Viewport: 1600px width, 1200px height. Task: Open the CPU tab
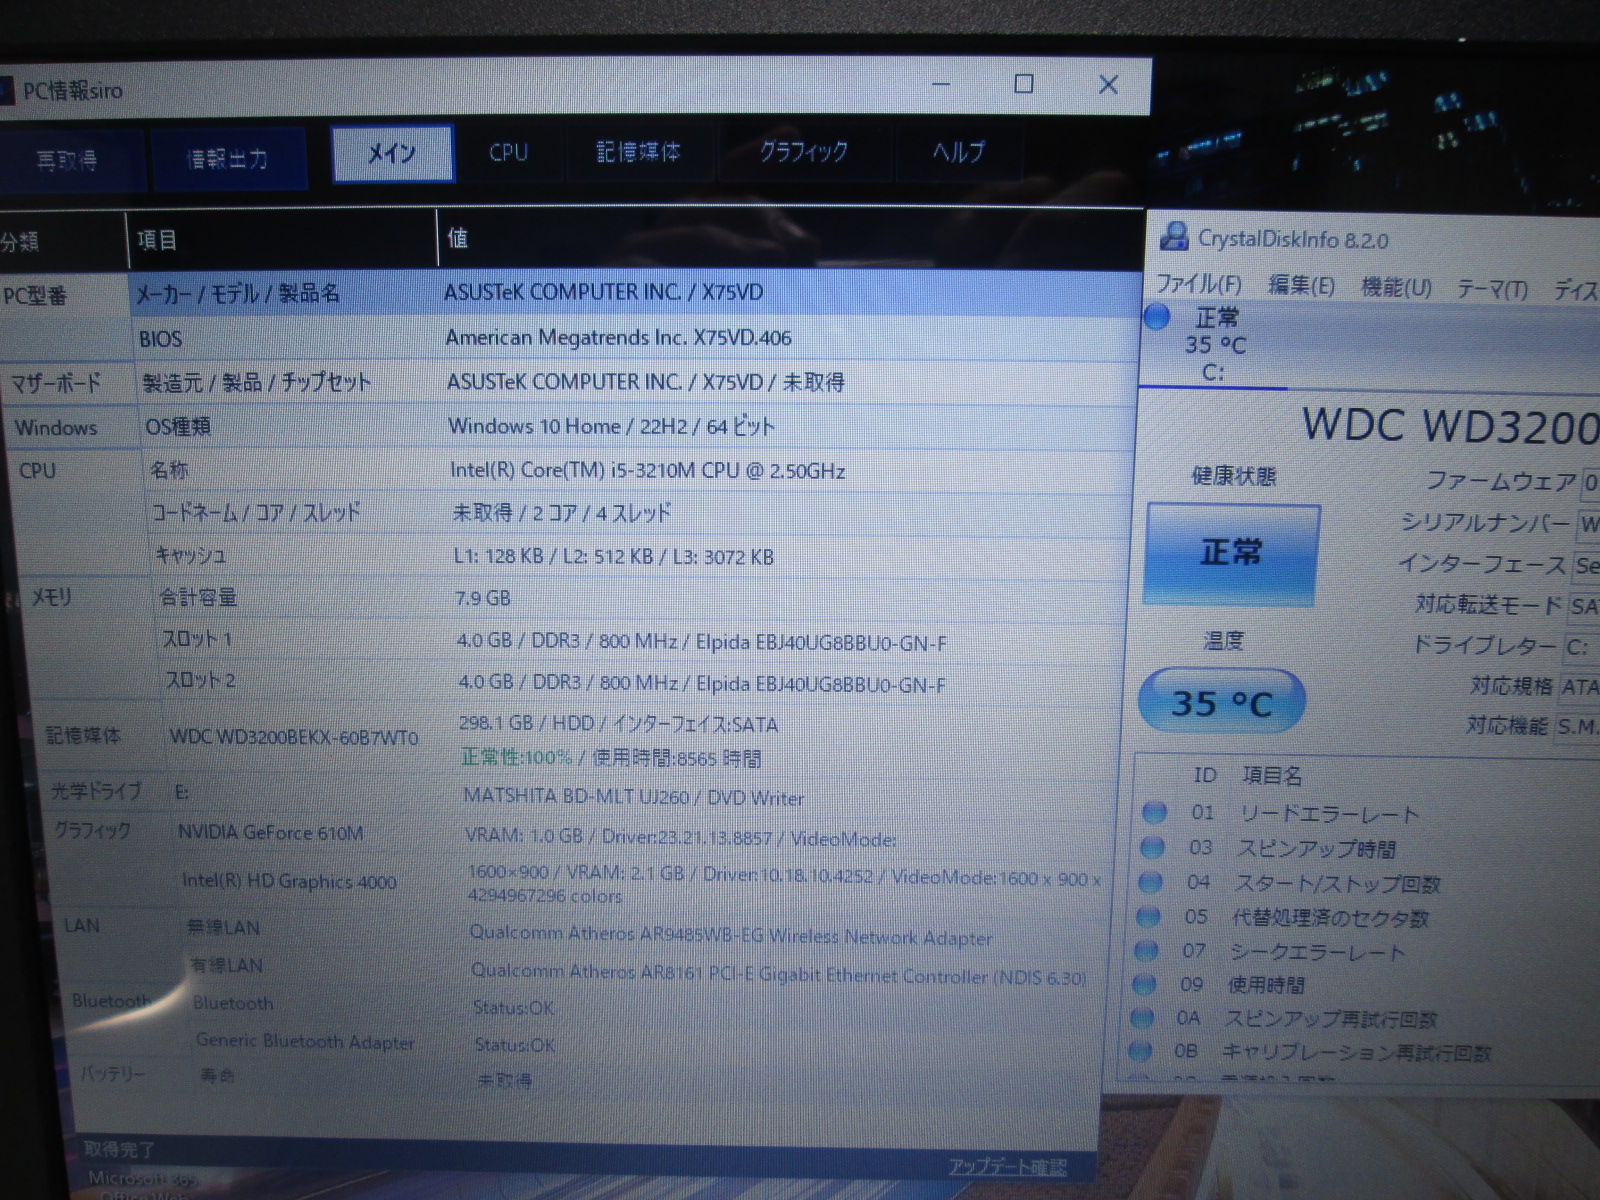tap(508, 153)
